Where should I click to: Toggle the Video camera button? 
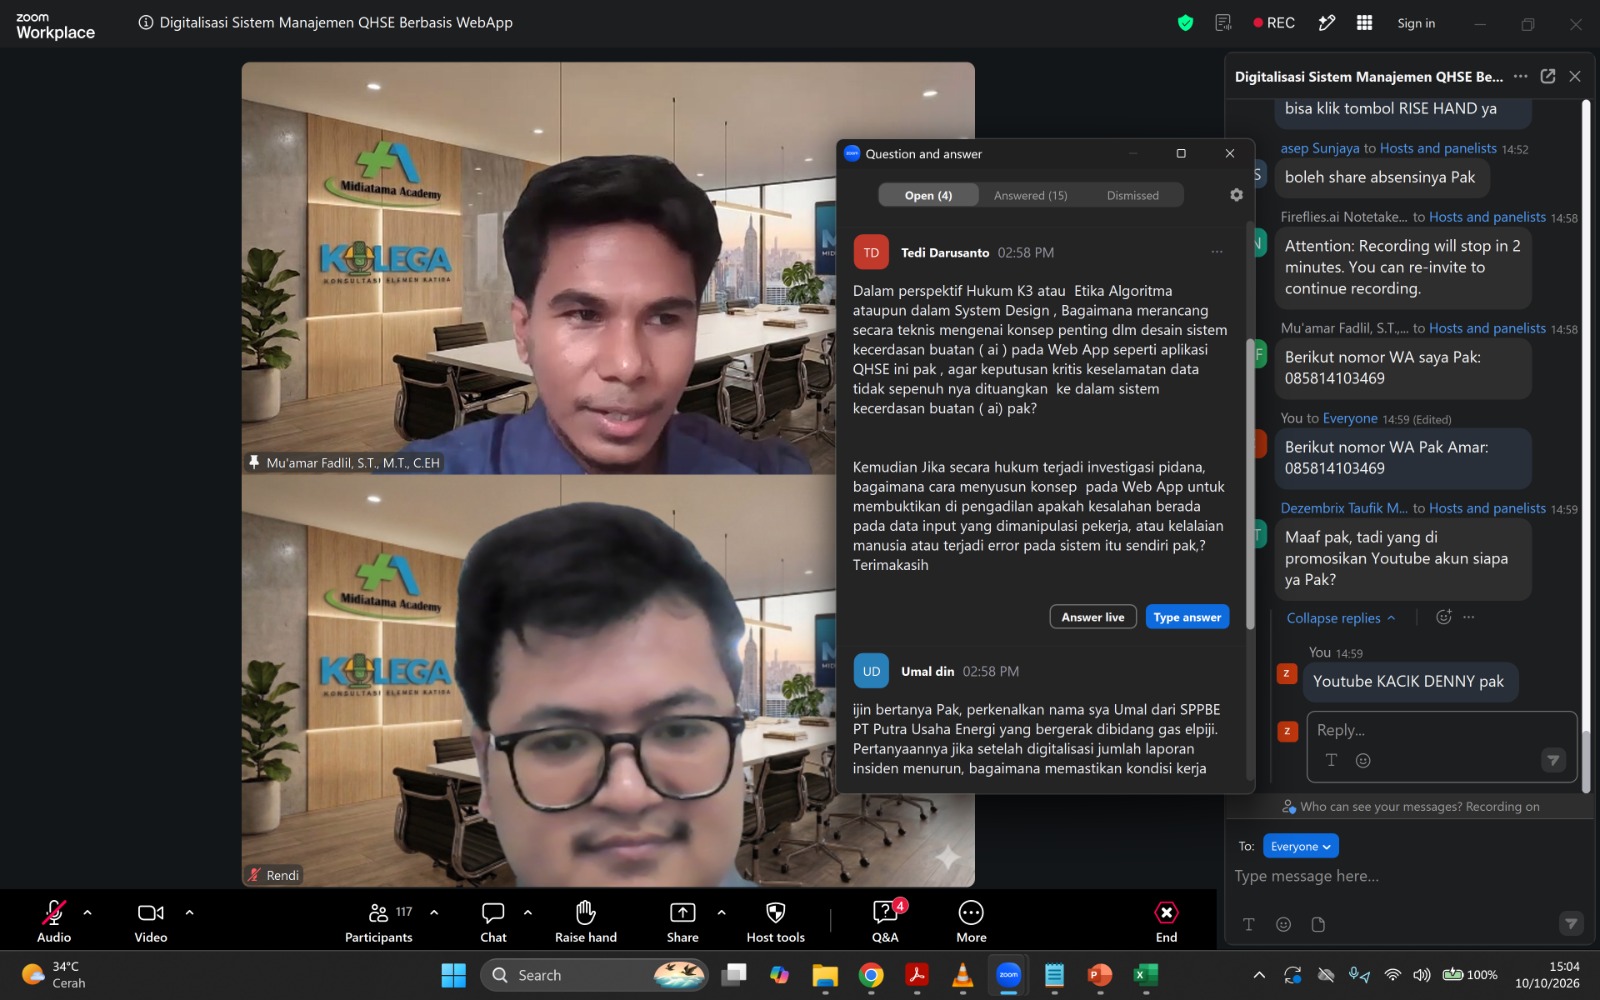[151, 920]
